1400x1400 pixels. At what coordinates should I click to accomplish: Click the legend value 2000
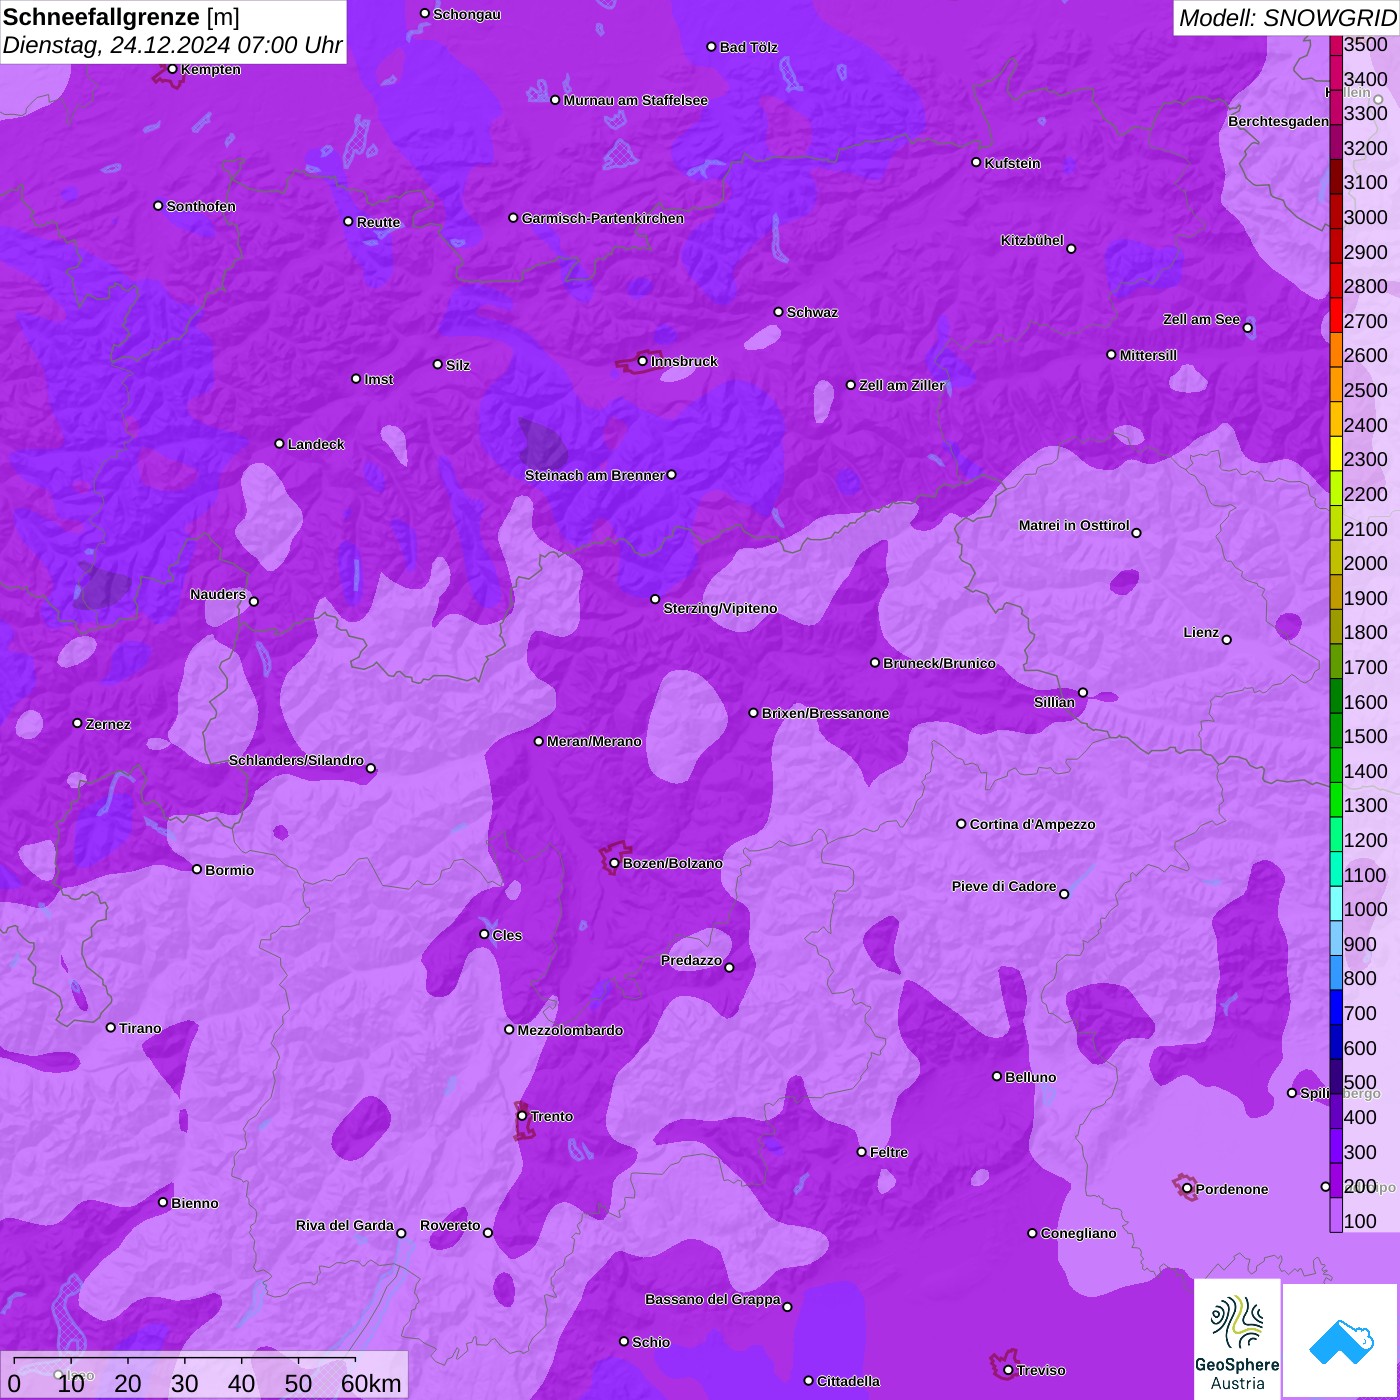(1366, 563)
